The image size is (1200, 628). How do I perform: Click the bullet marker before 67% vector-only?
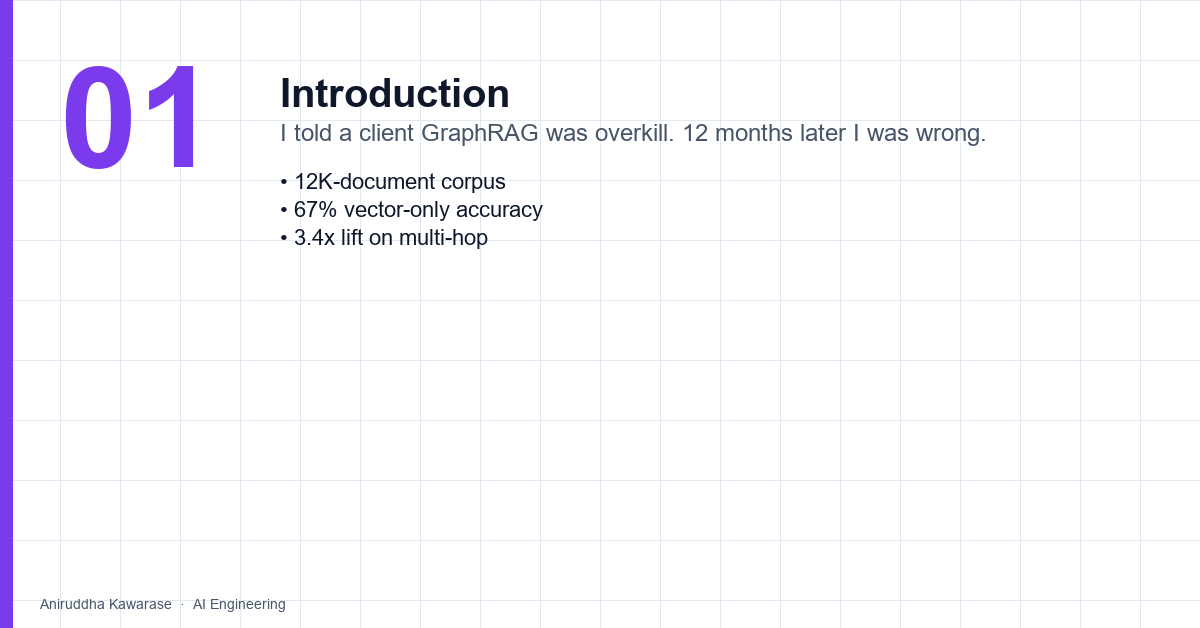tap(284, 210)
